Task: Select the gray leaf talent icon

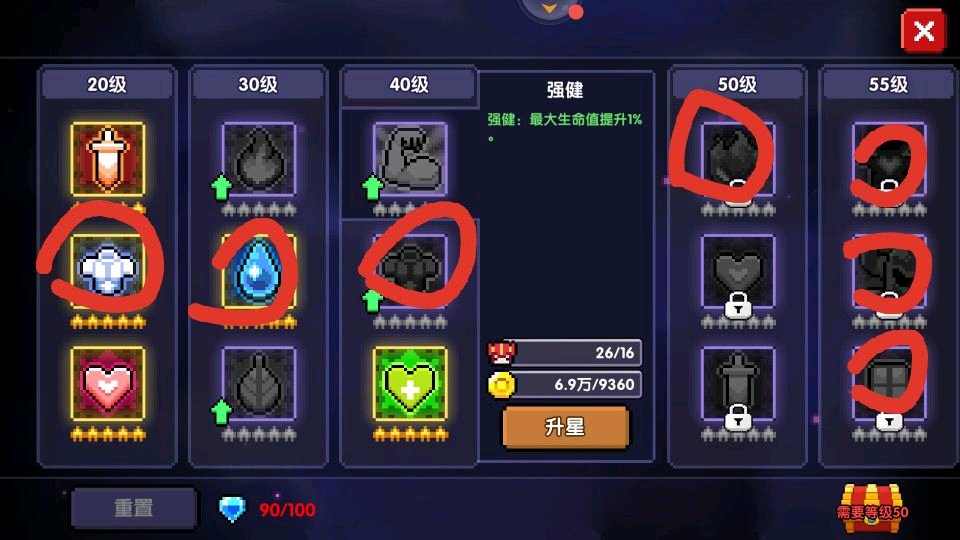Action: pyautogui.click(x=259, y=384)
